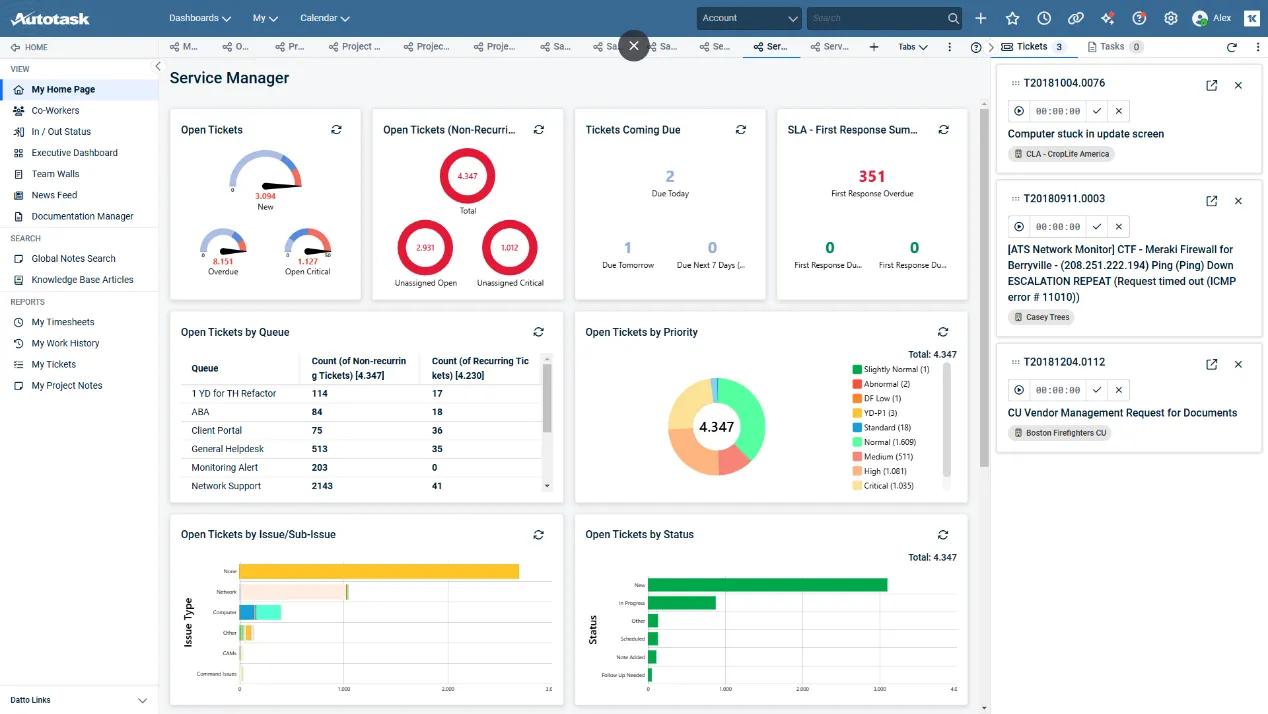The image size is (1268, 714).
Task: Click the top search input field
Action: click(877, 18)
